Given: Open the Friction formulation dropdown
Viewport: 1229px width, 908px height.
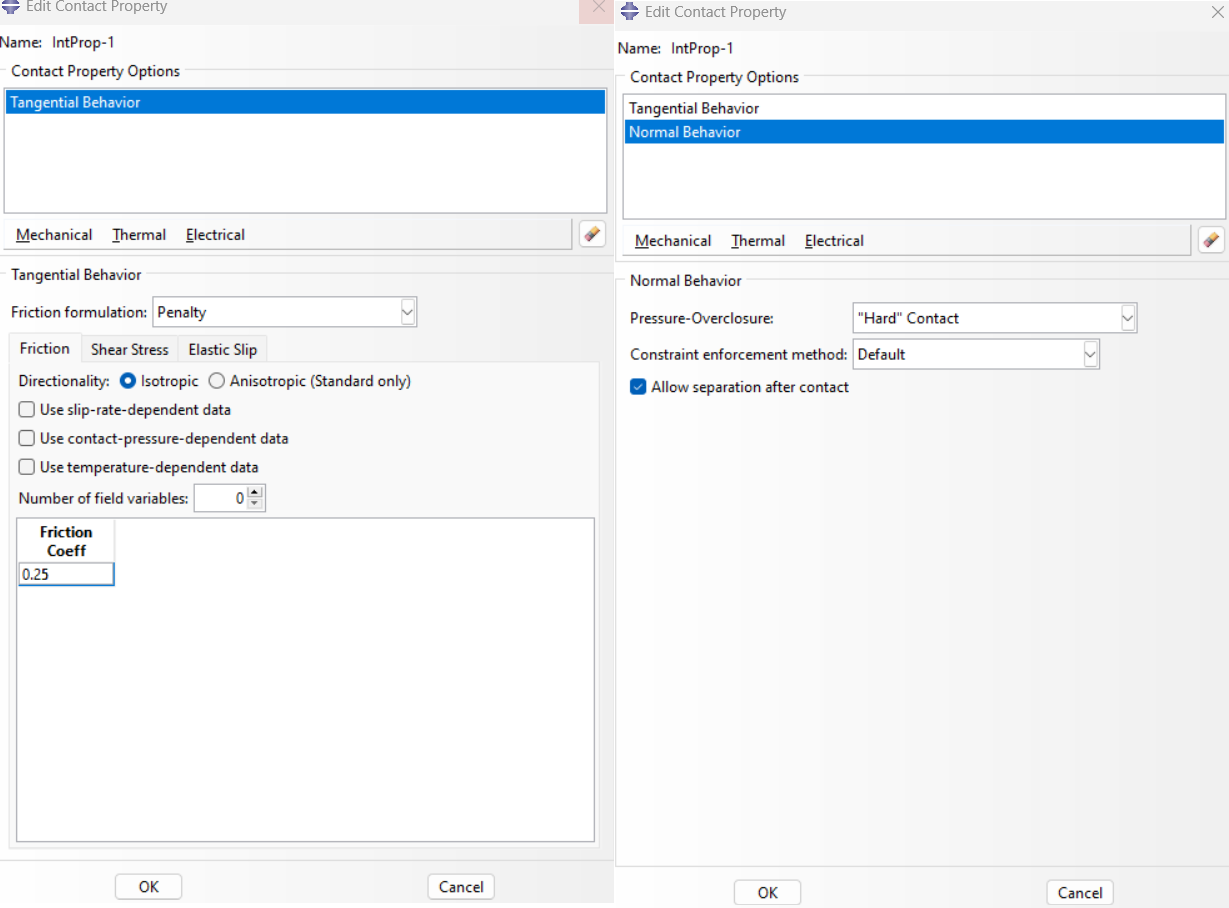Looking at the screenshot, I should pos(407,312).
